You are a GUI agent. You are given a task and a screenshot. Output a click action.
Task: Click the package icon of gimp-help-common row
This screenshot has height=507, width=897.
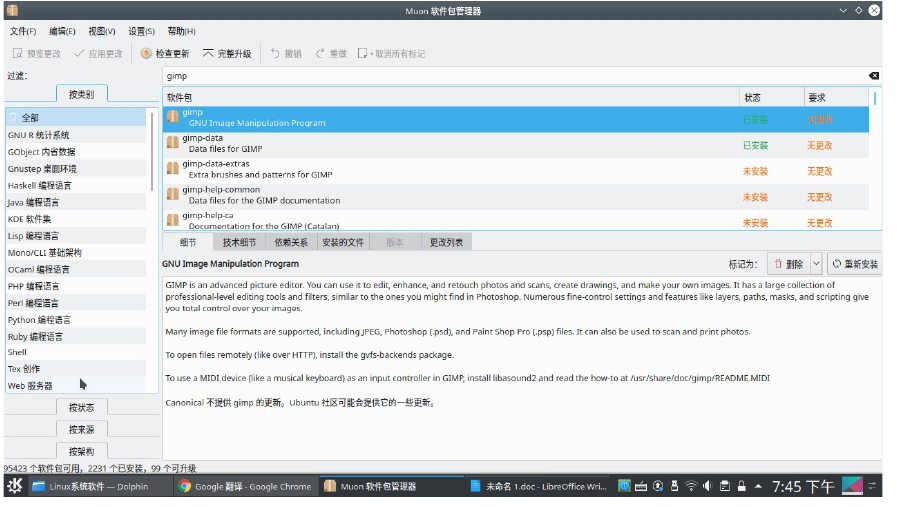point(173,195)
